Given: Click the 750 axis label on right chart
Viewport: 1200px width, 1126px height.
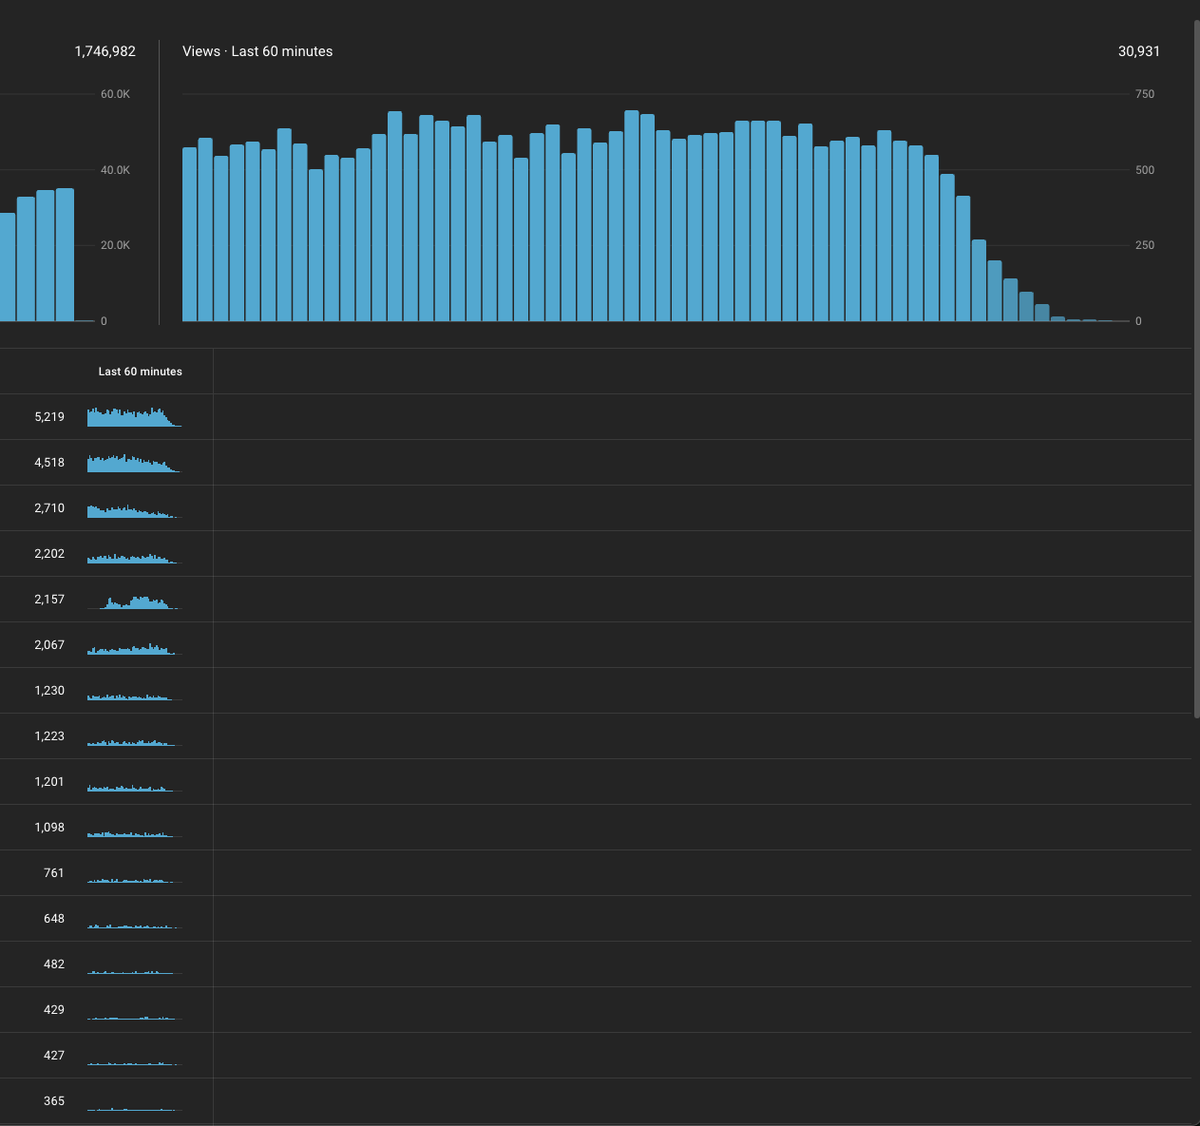Looking at the screenshot, I should click(1145, 94).
